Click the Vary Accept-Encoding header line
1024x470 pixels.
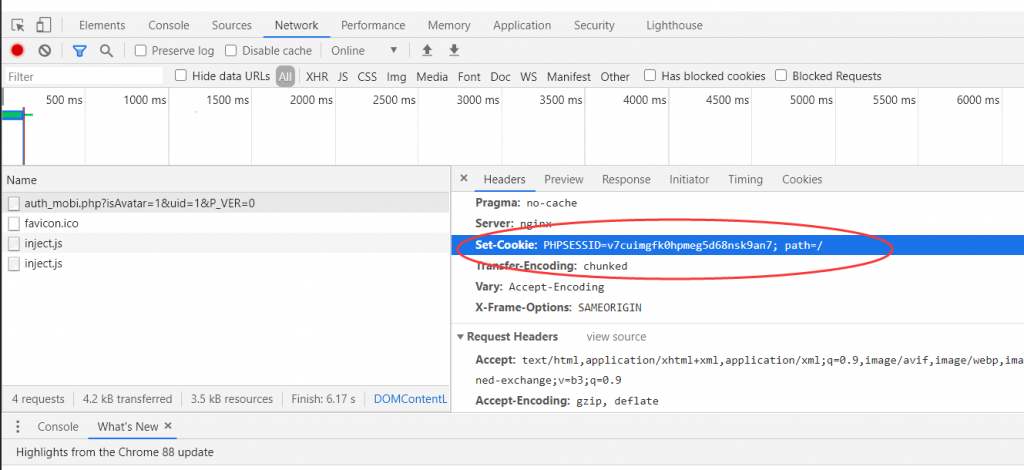tap(540, 287)
